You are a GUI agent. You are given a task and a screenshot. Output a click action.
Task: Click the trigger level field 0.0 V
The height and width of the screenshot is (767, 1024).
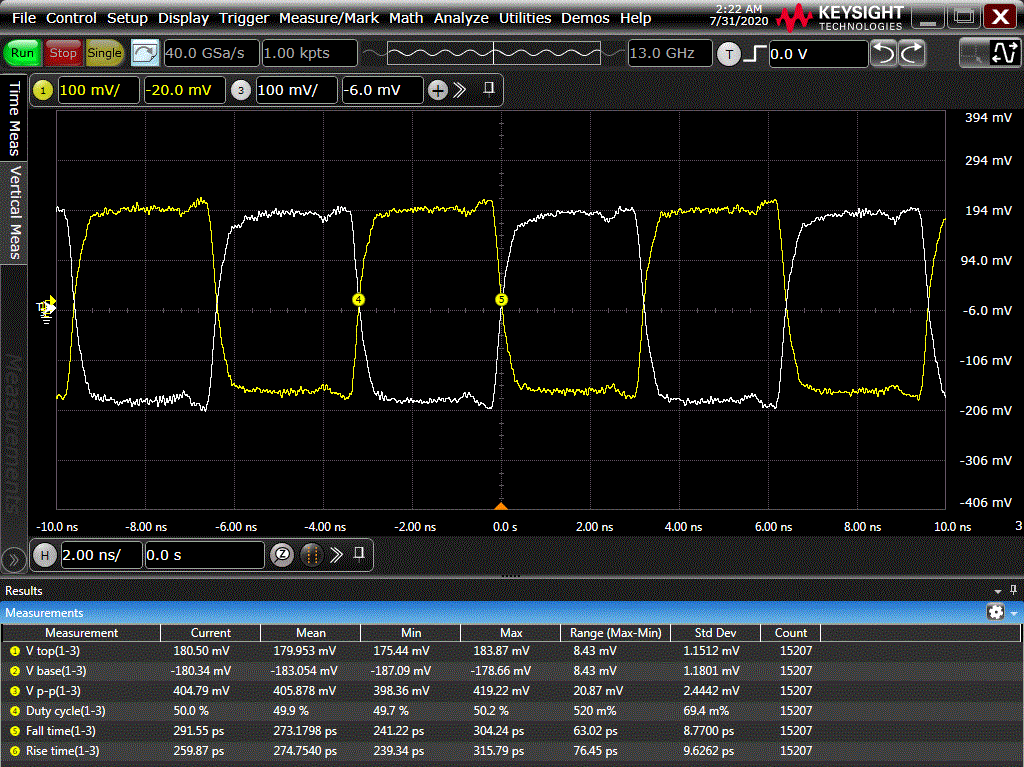tap(819, 54)
